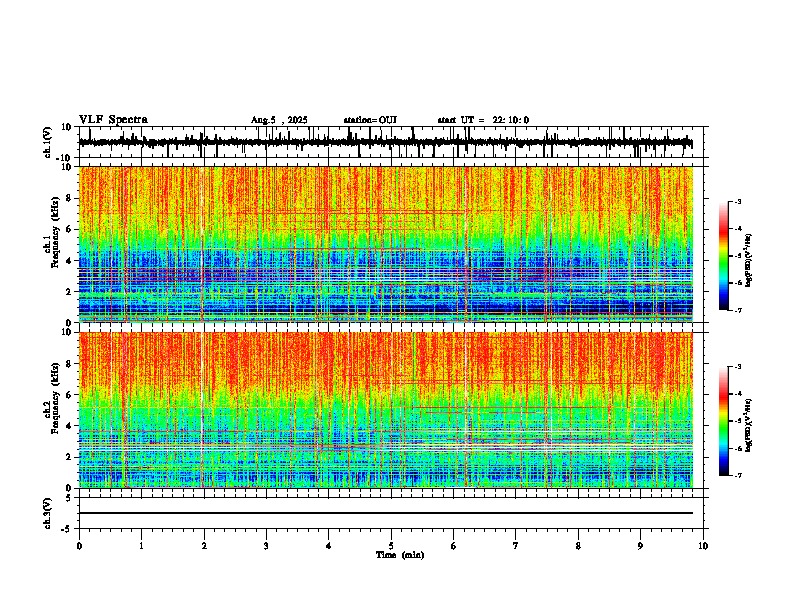Click the 'ch.3(V)' axis label
The image size is (792, 612).
click(48, 514)
